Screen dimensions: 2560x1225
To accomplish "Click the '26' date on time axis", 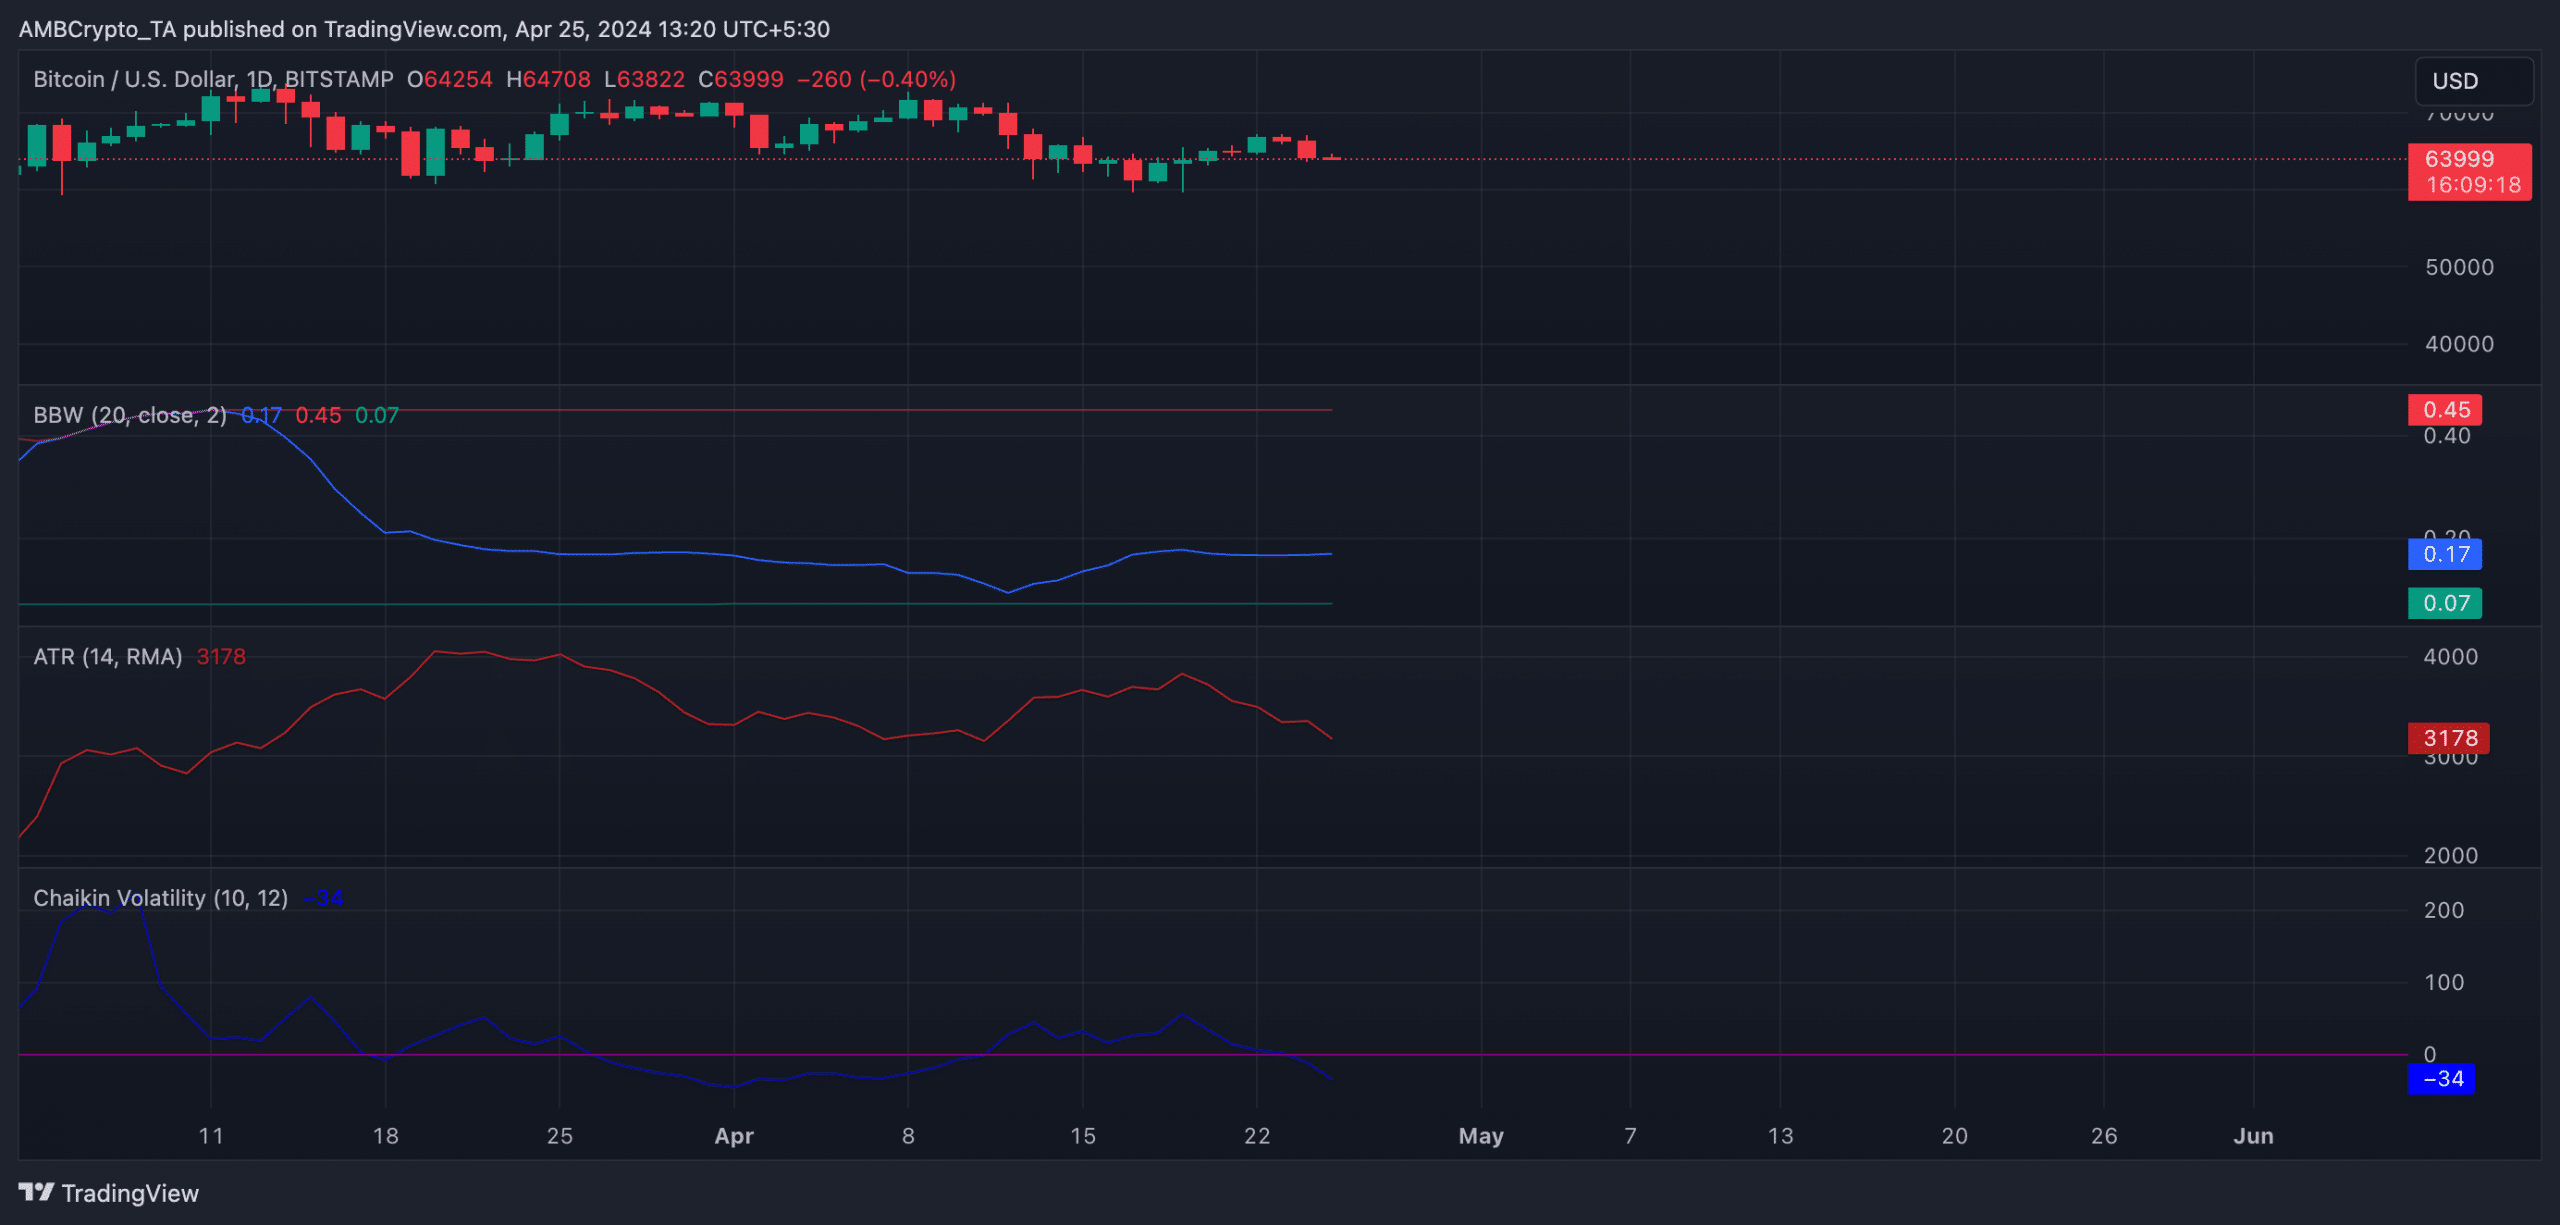I will (2104, 1136).
